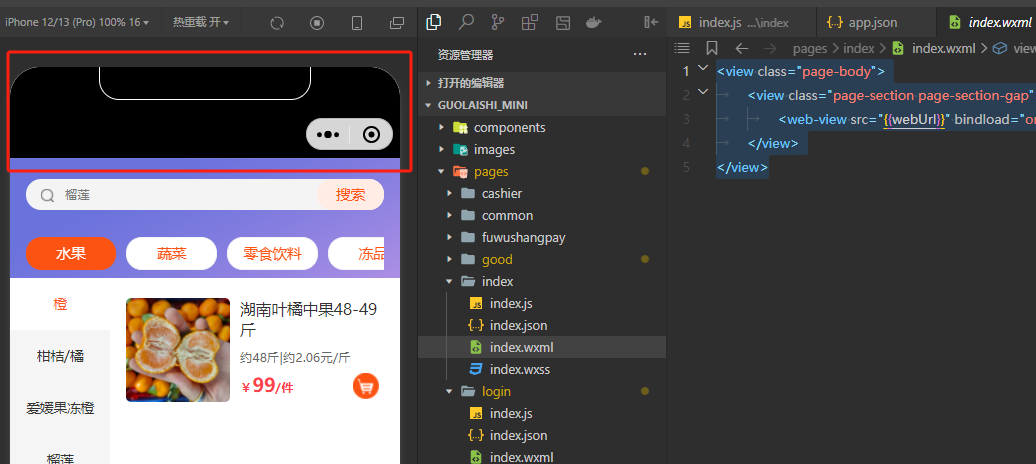Screen dimensions: 1036x464
Task: Collapse the sidebar with the arrow icon
Action: pos(651,22)
